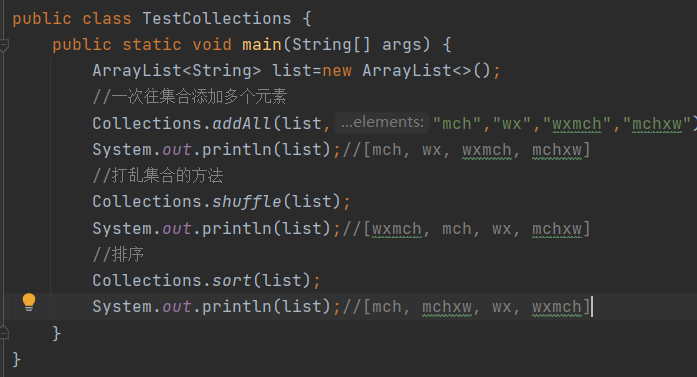Image resolution: width=697 pixels, height=377 pixels.
Task: Collapse the fold marker at method closing brace
Action: click(x=4, y=333)
